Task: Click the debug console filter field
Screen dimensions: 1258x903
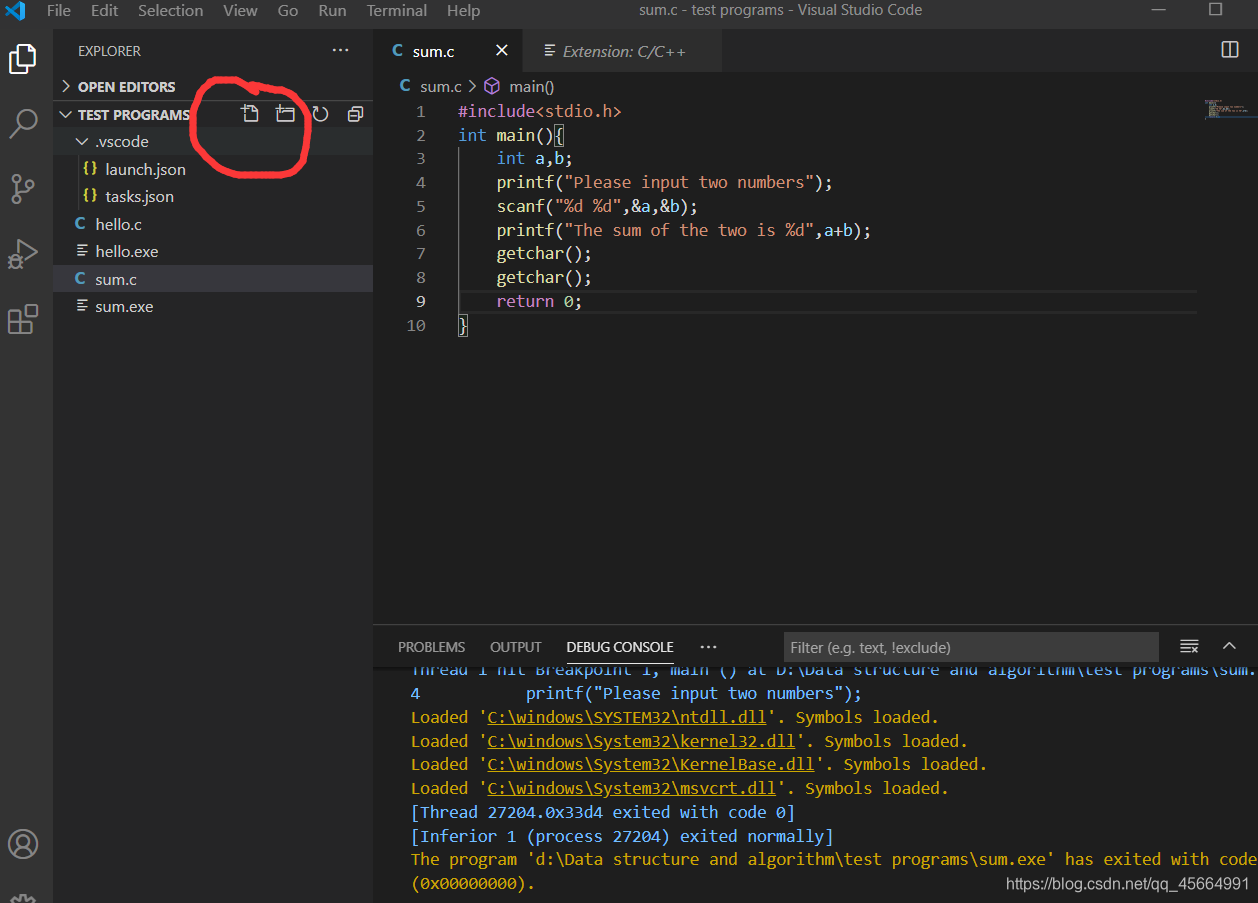Action: 971,647
